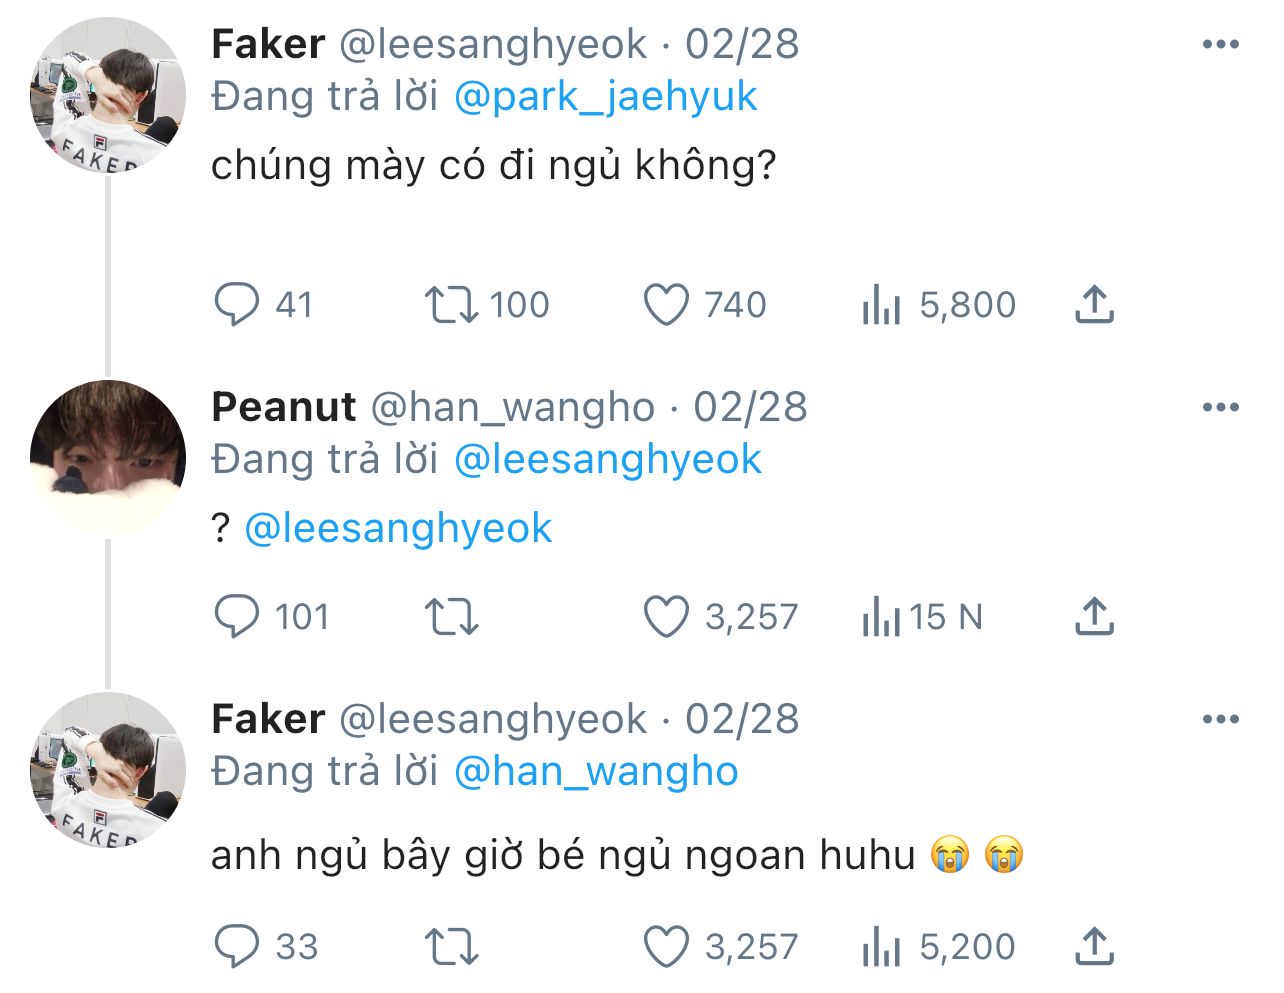This screenshot has width=1284, height=993.
Task: Retweet Faker's tweet showing 100 retweets
Action: click(451, 305)
